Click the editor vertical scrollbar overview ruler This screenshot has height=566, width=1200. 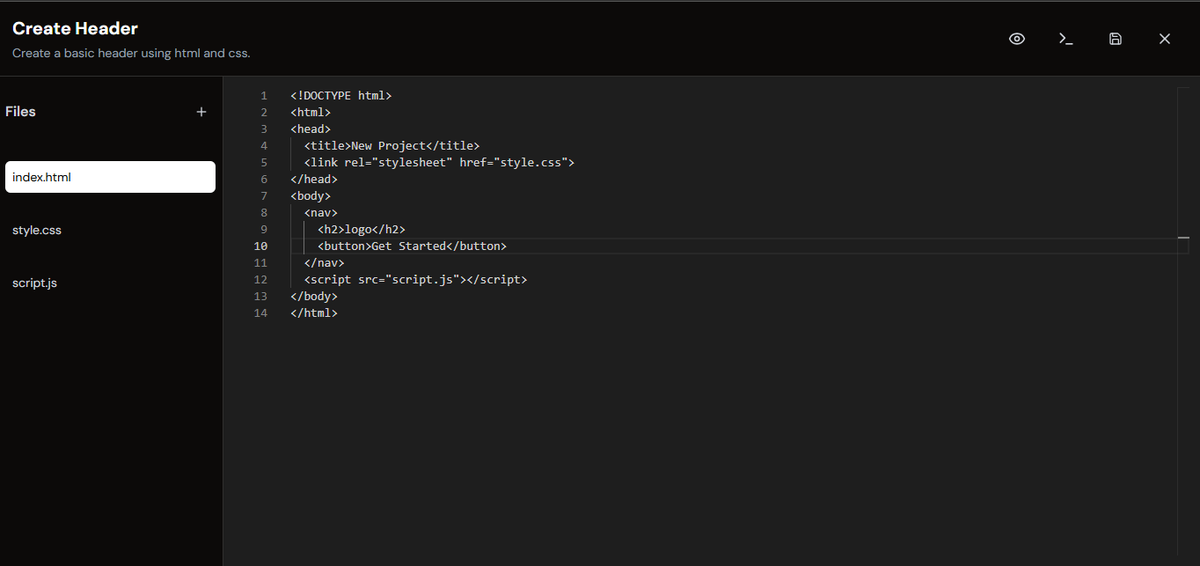click(x=1184, y=320)
